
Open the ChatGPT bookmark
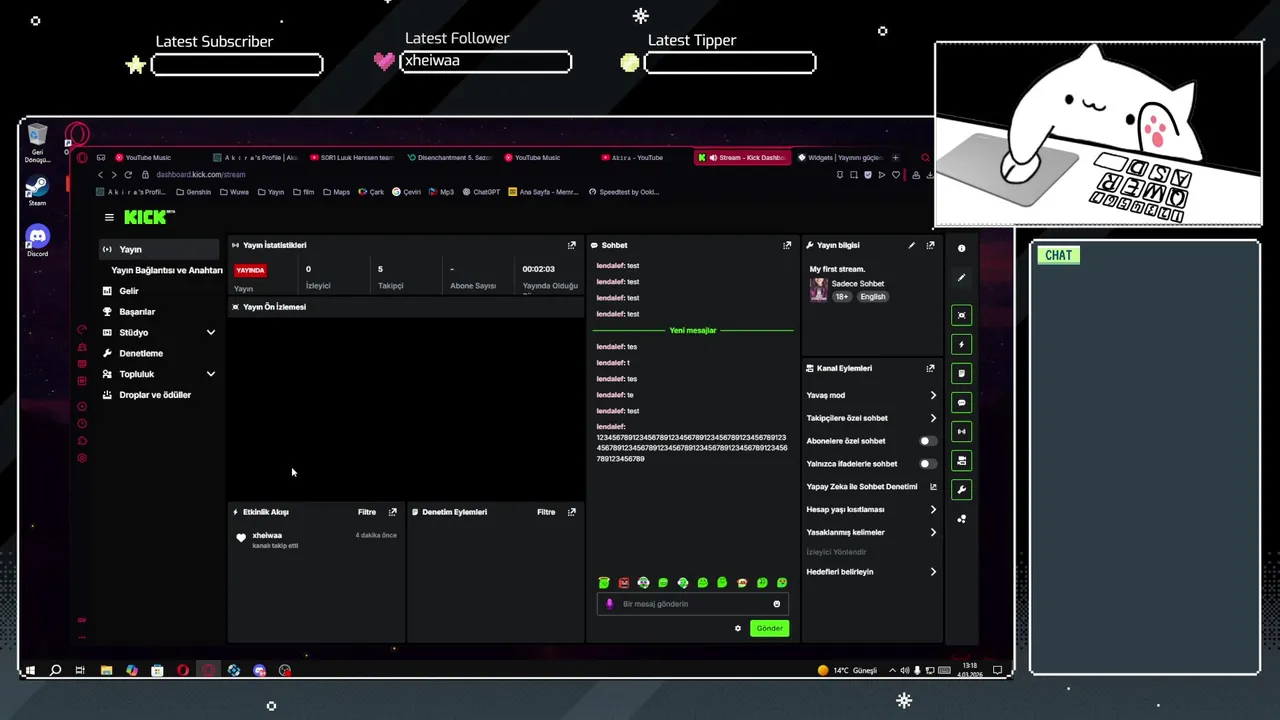(x=480, y=192)
